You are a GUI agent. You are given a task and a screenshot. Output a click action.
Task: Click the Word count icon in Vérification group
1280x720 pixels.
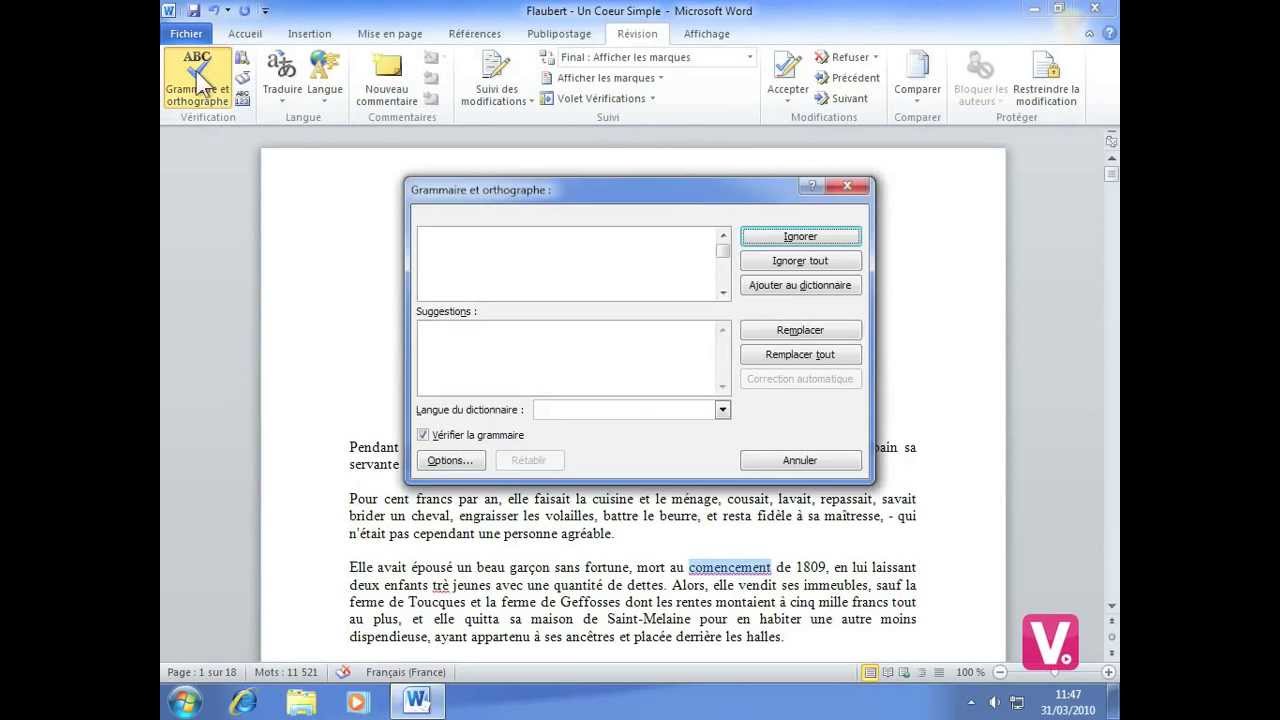point(243,99)
